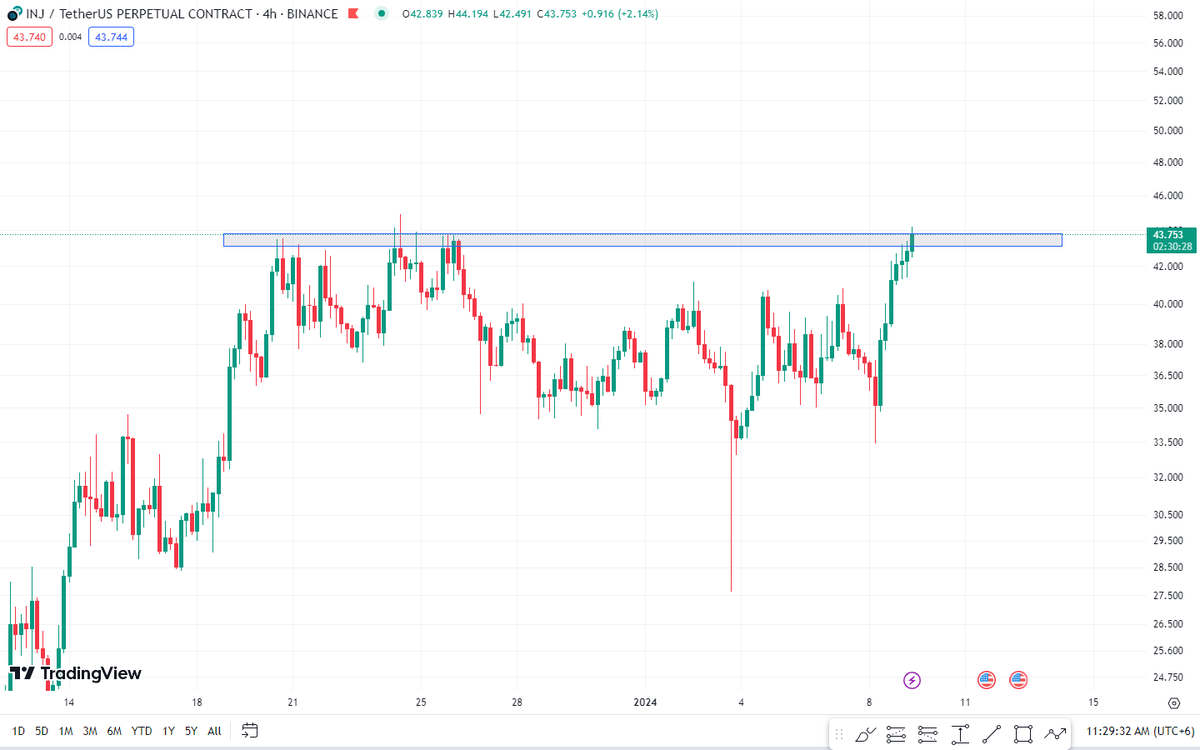Select the Rectangle drawing tool
This screenshot has width=1200, height=750.
(1022, 734)
